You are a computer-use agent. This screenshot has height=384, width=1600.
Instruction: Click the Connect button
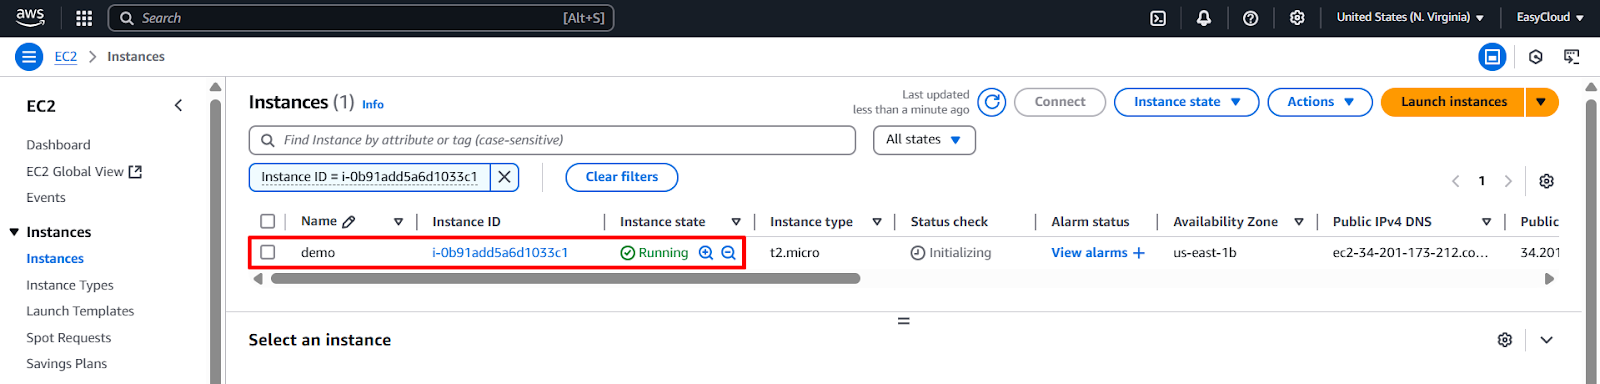(x=1060, y=102)
